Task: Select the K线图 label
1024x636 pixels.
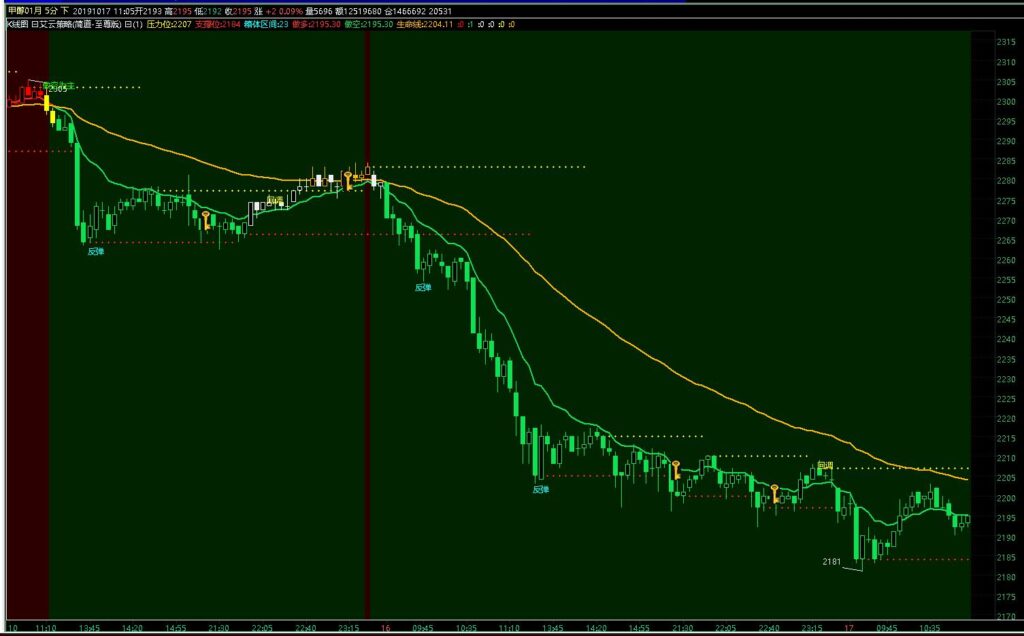Action: coord(18,22)
